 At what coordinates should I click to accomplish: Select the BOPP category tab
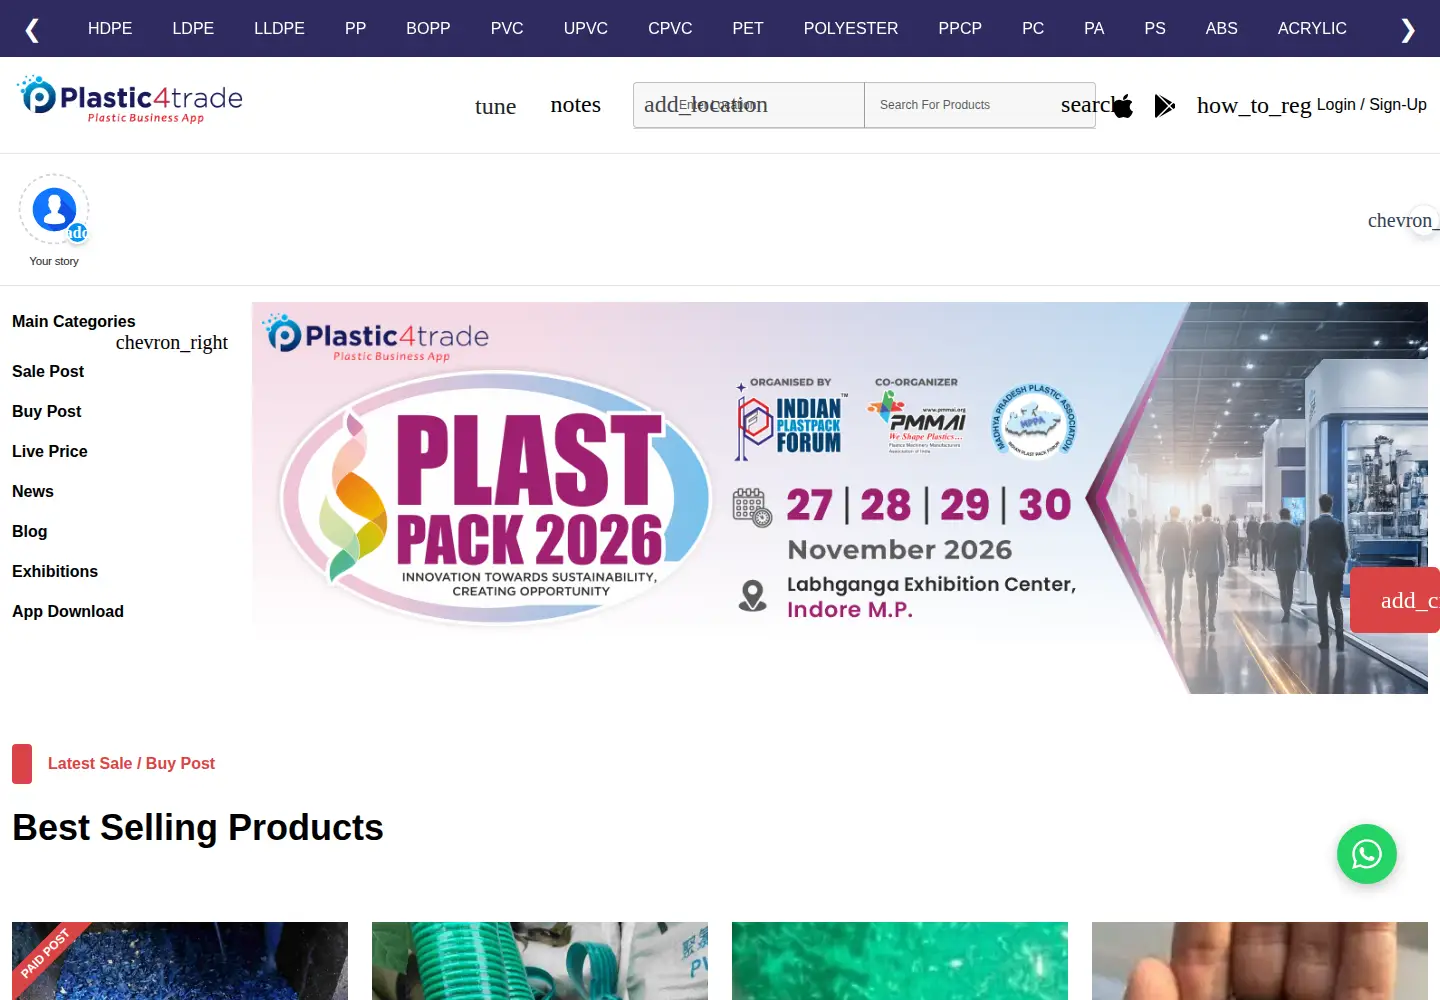click(428, 28)
